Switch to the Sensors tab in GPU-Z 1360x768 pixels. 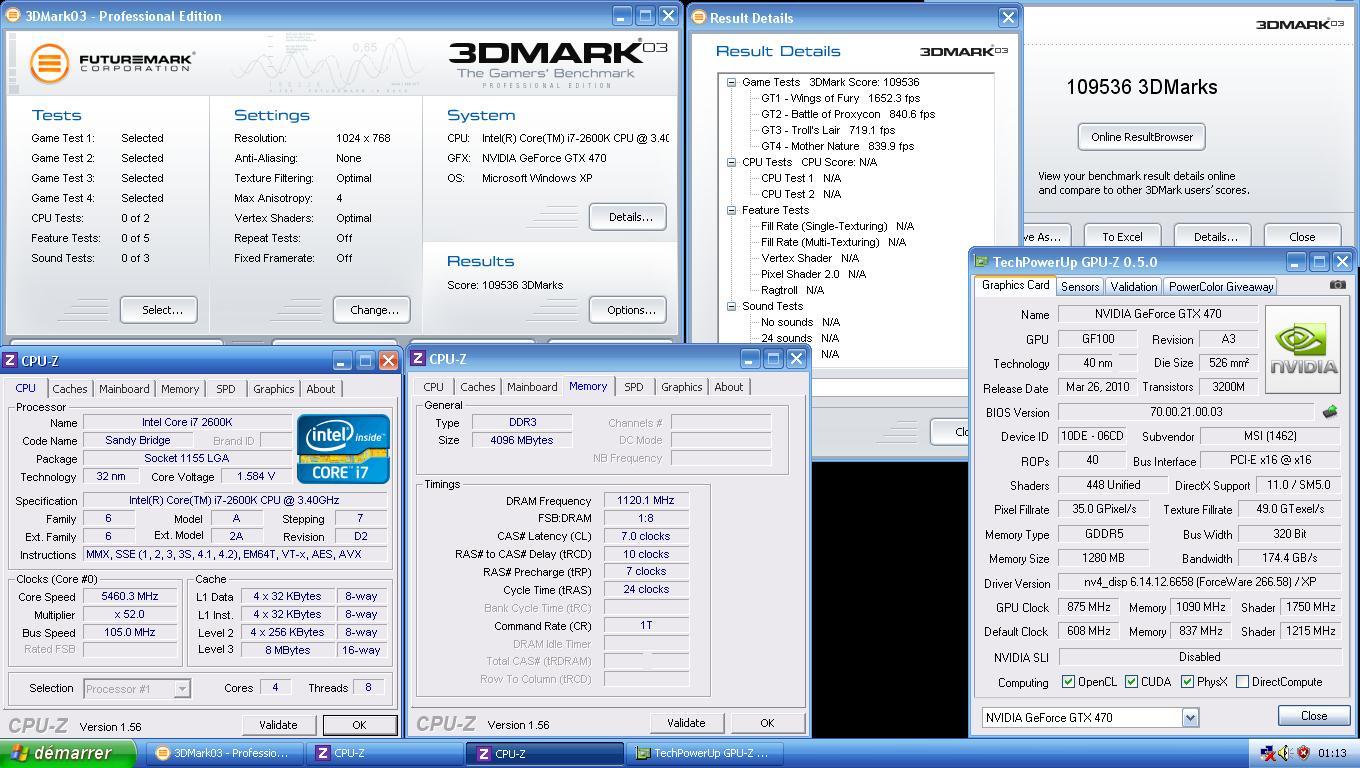point(1080,286)
